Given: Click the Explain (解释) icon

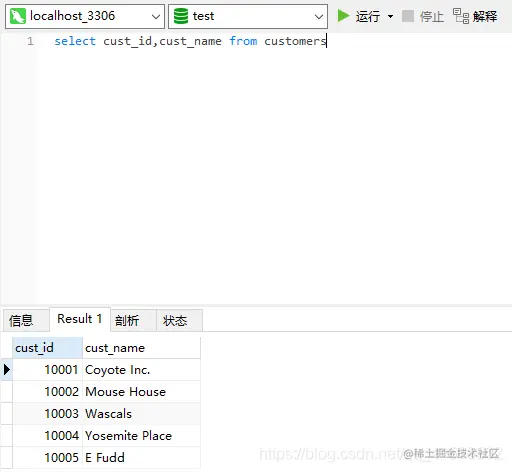Looking at the screenshot, I should coord(461,16).
